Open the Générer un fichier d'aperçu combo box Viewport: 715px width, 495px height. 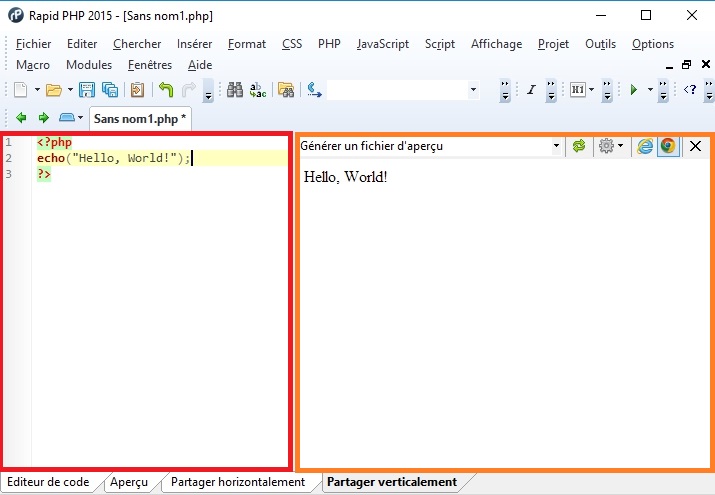430,146
